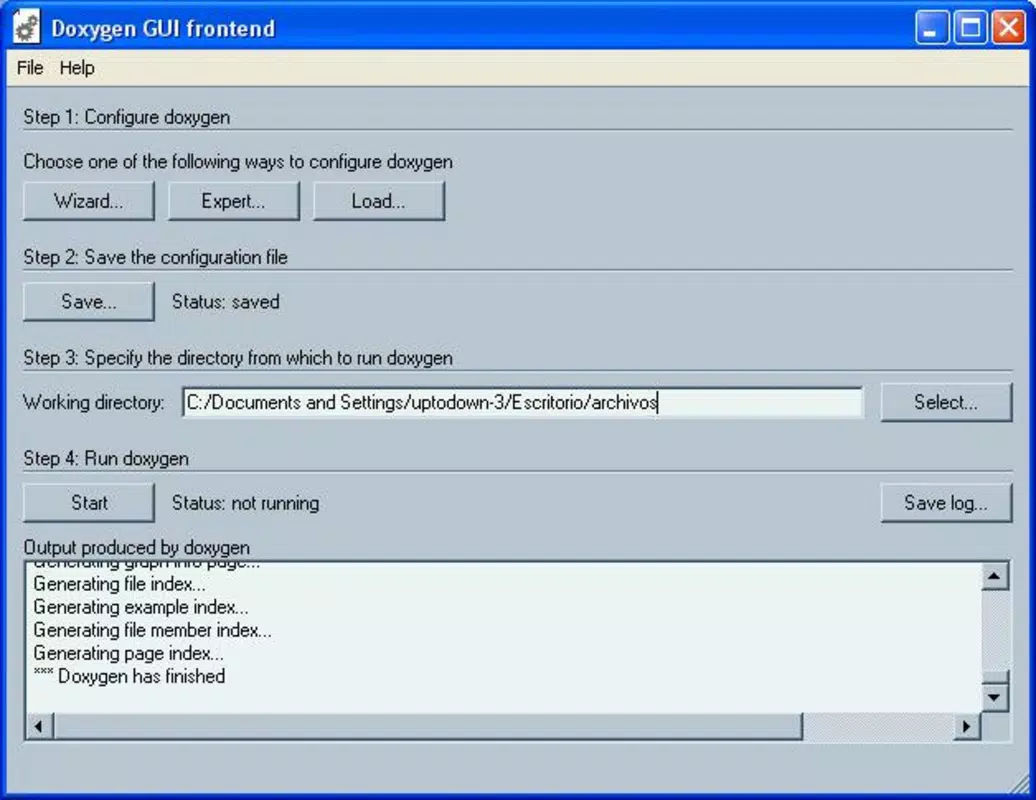
Task: Maximize the Doxygen GUI frontend window
Action: click(970, 28)
